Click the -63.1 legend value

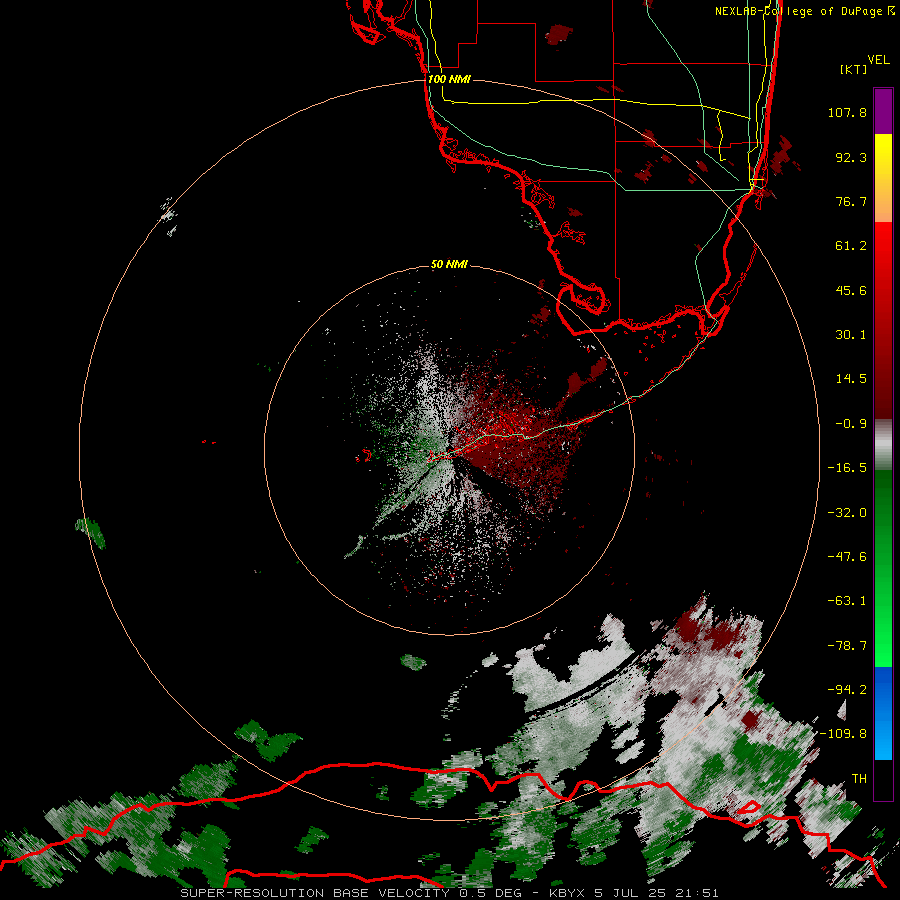tap(847, 601)
